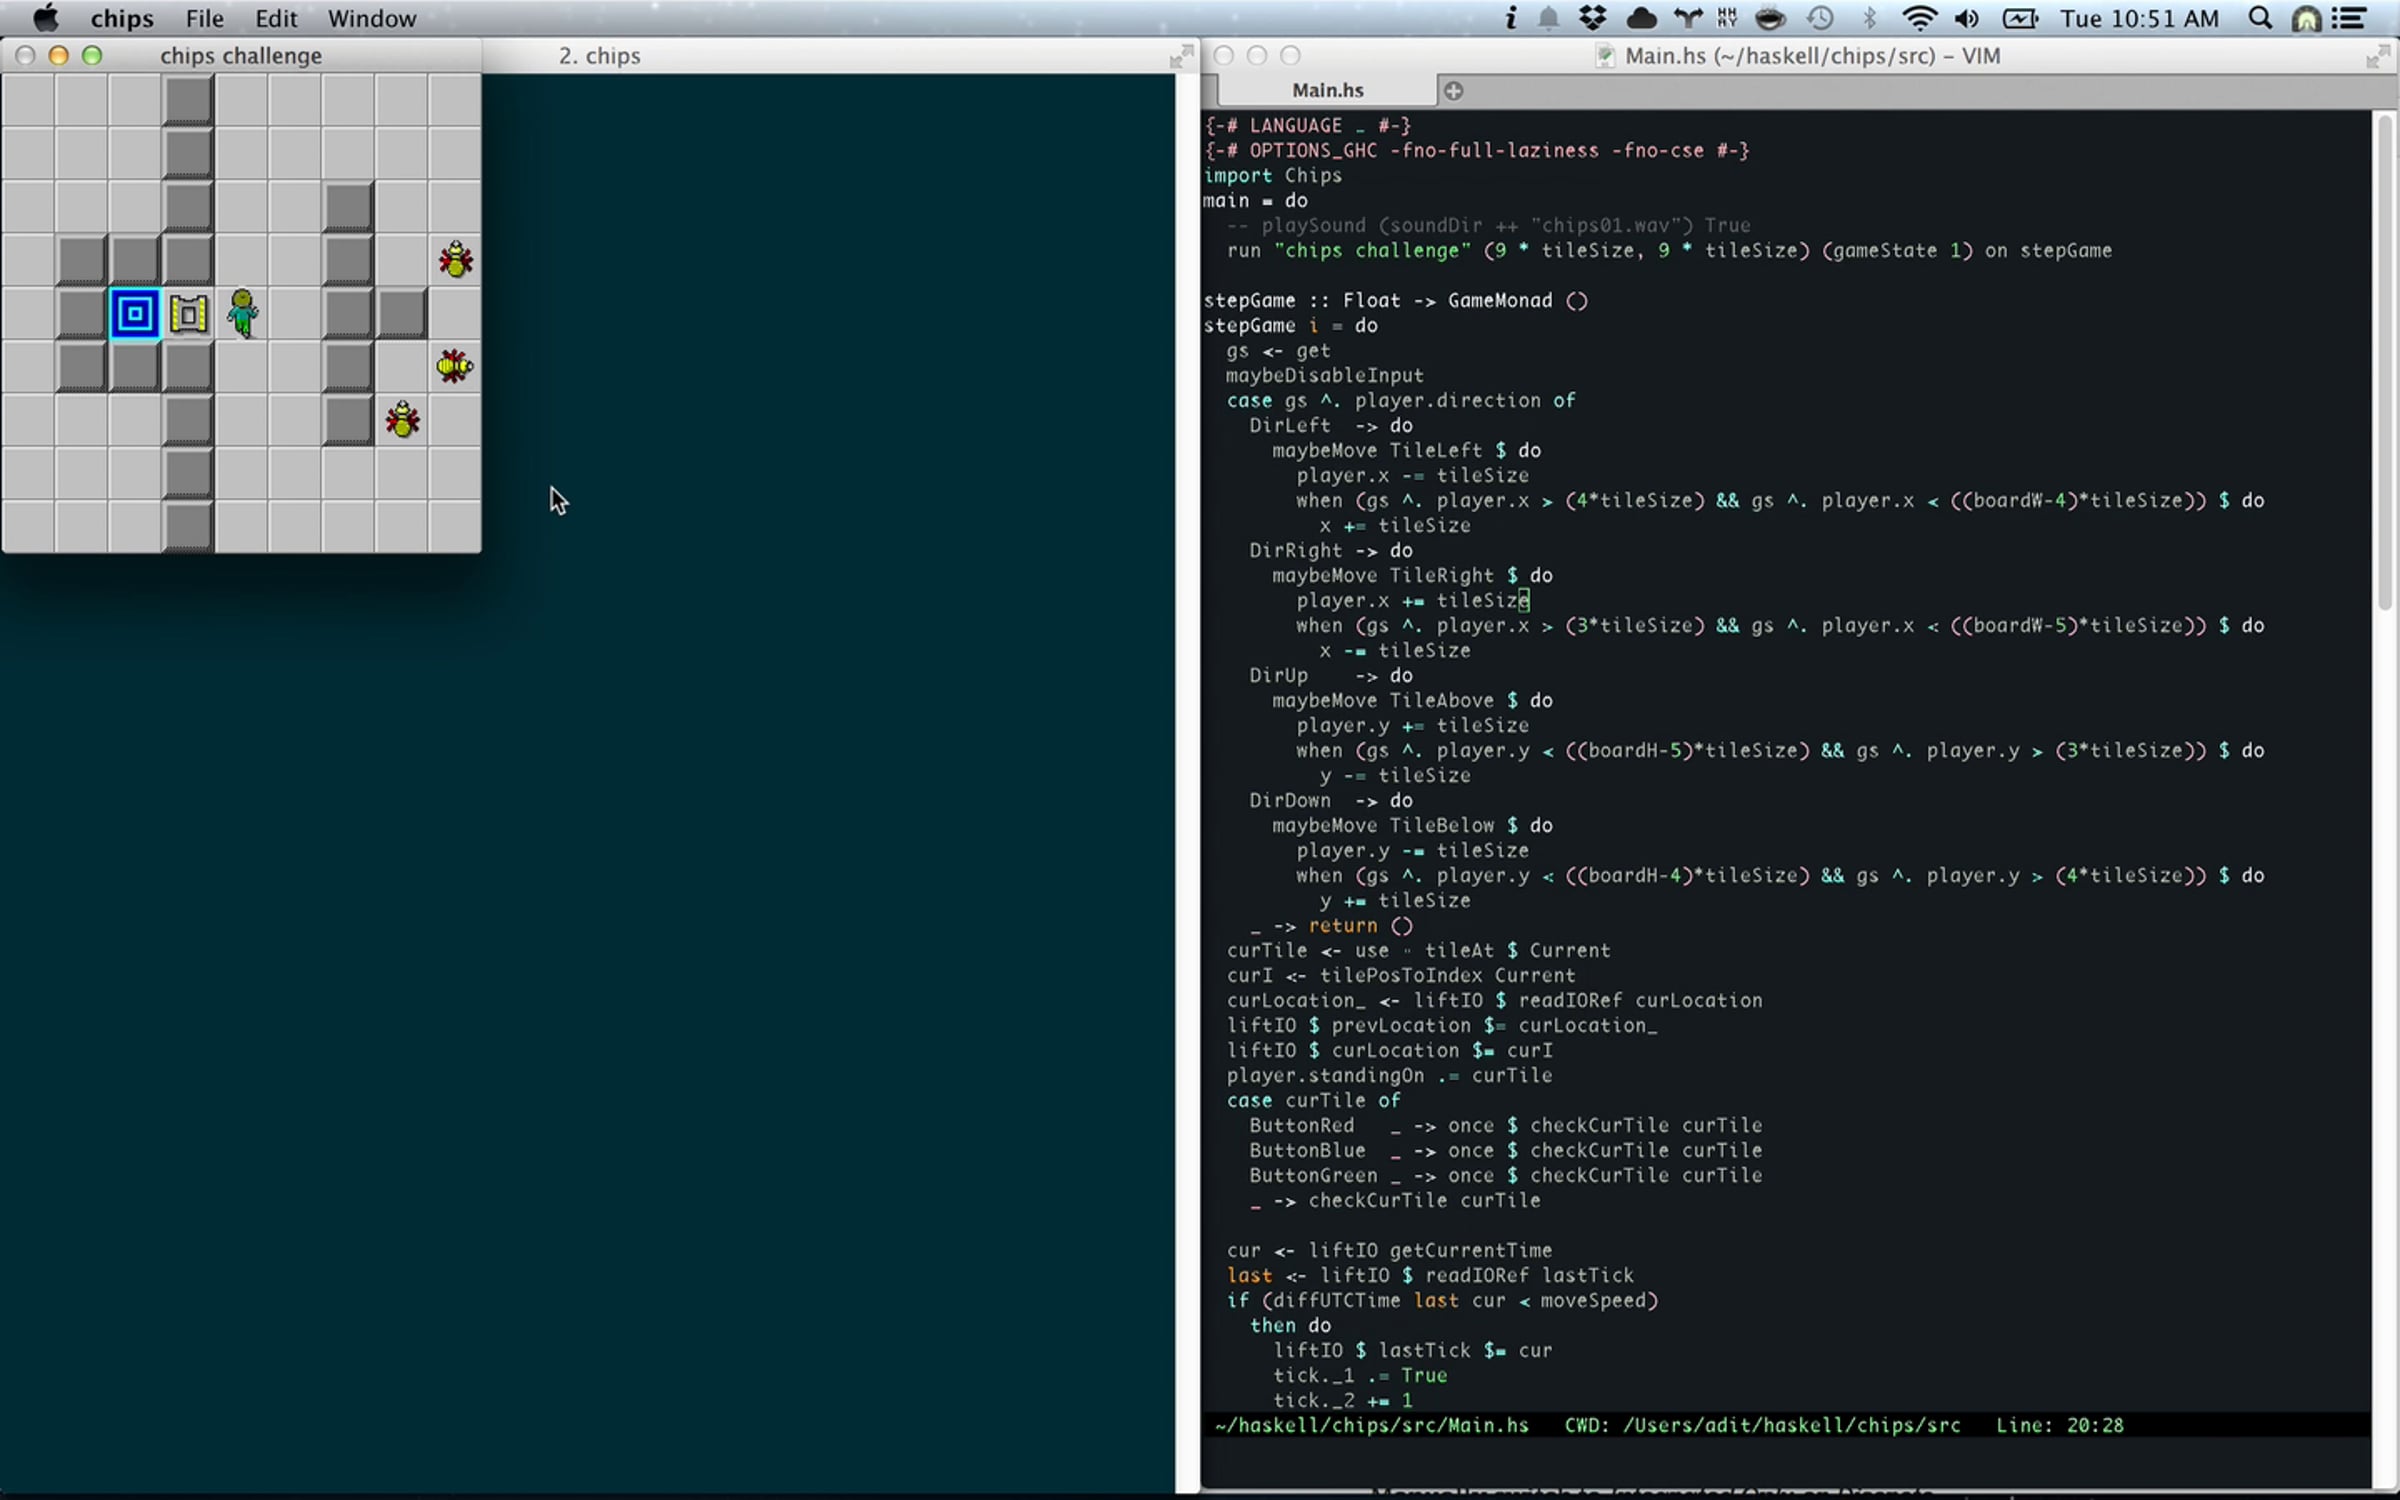Click the 'import Chips' line in Vim
Screen dimensions: 2400x1500
tap(1272, 175)
